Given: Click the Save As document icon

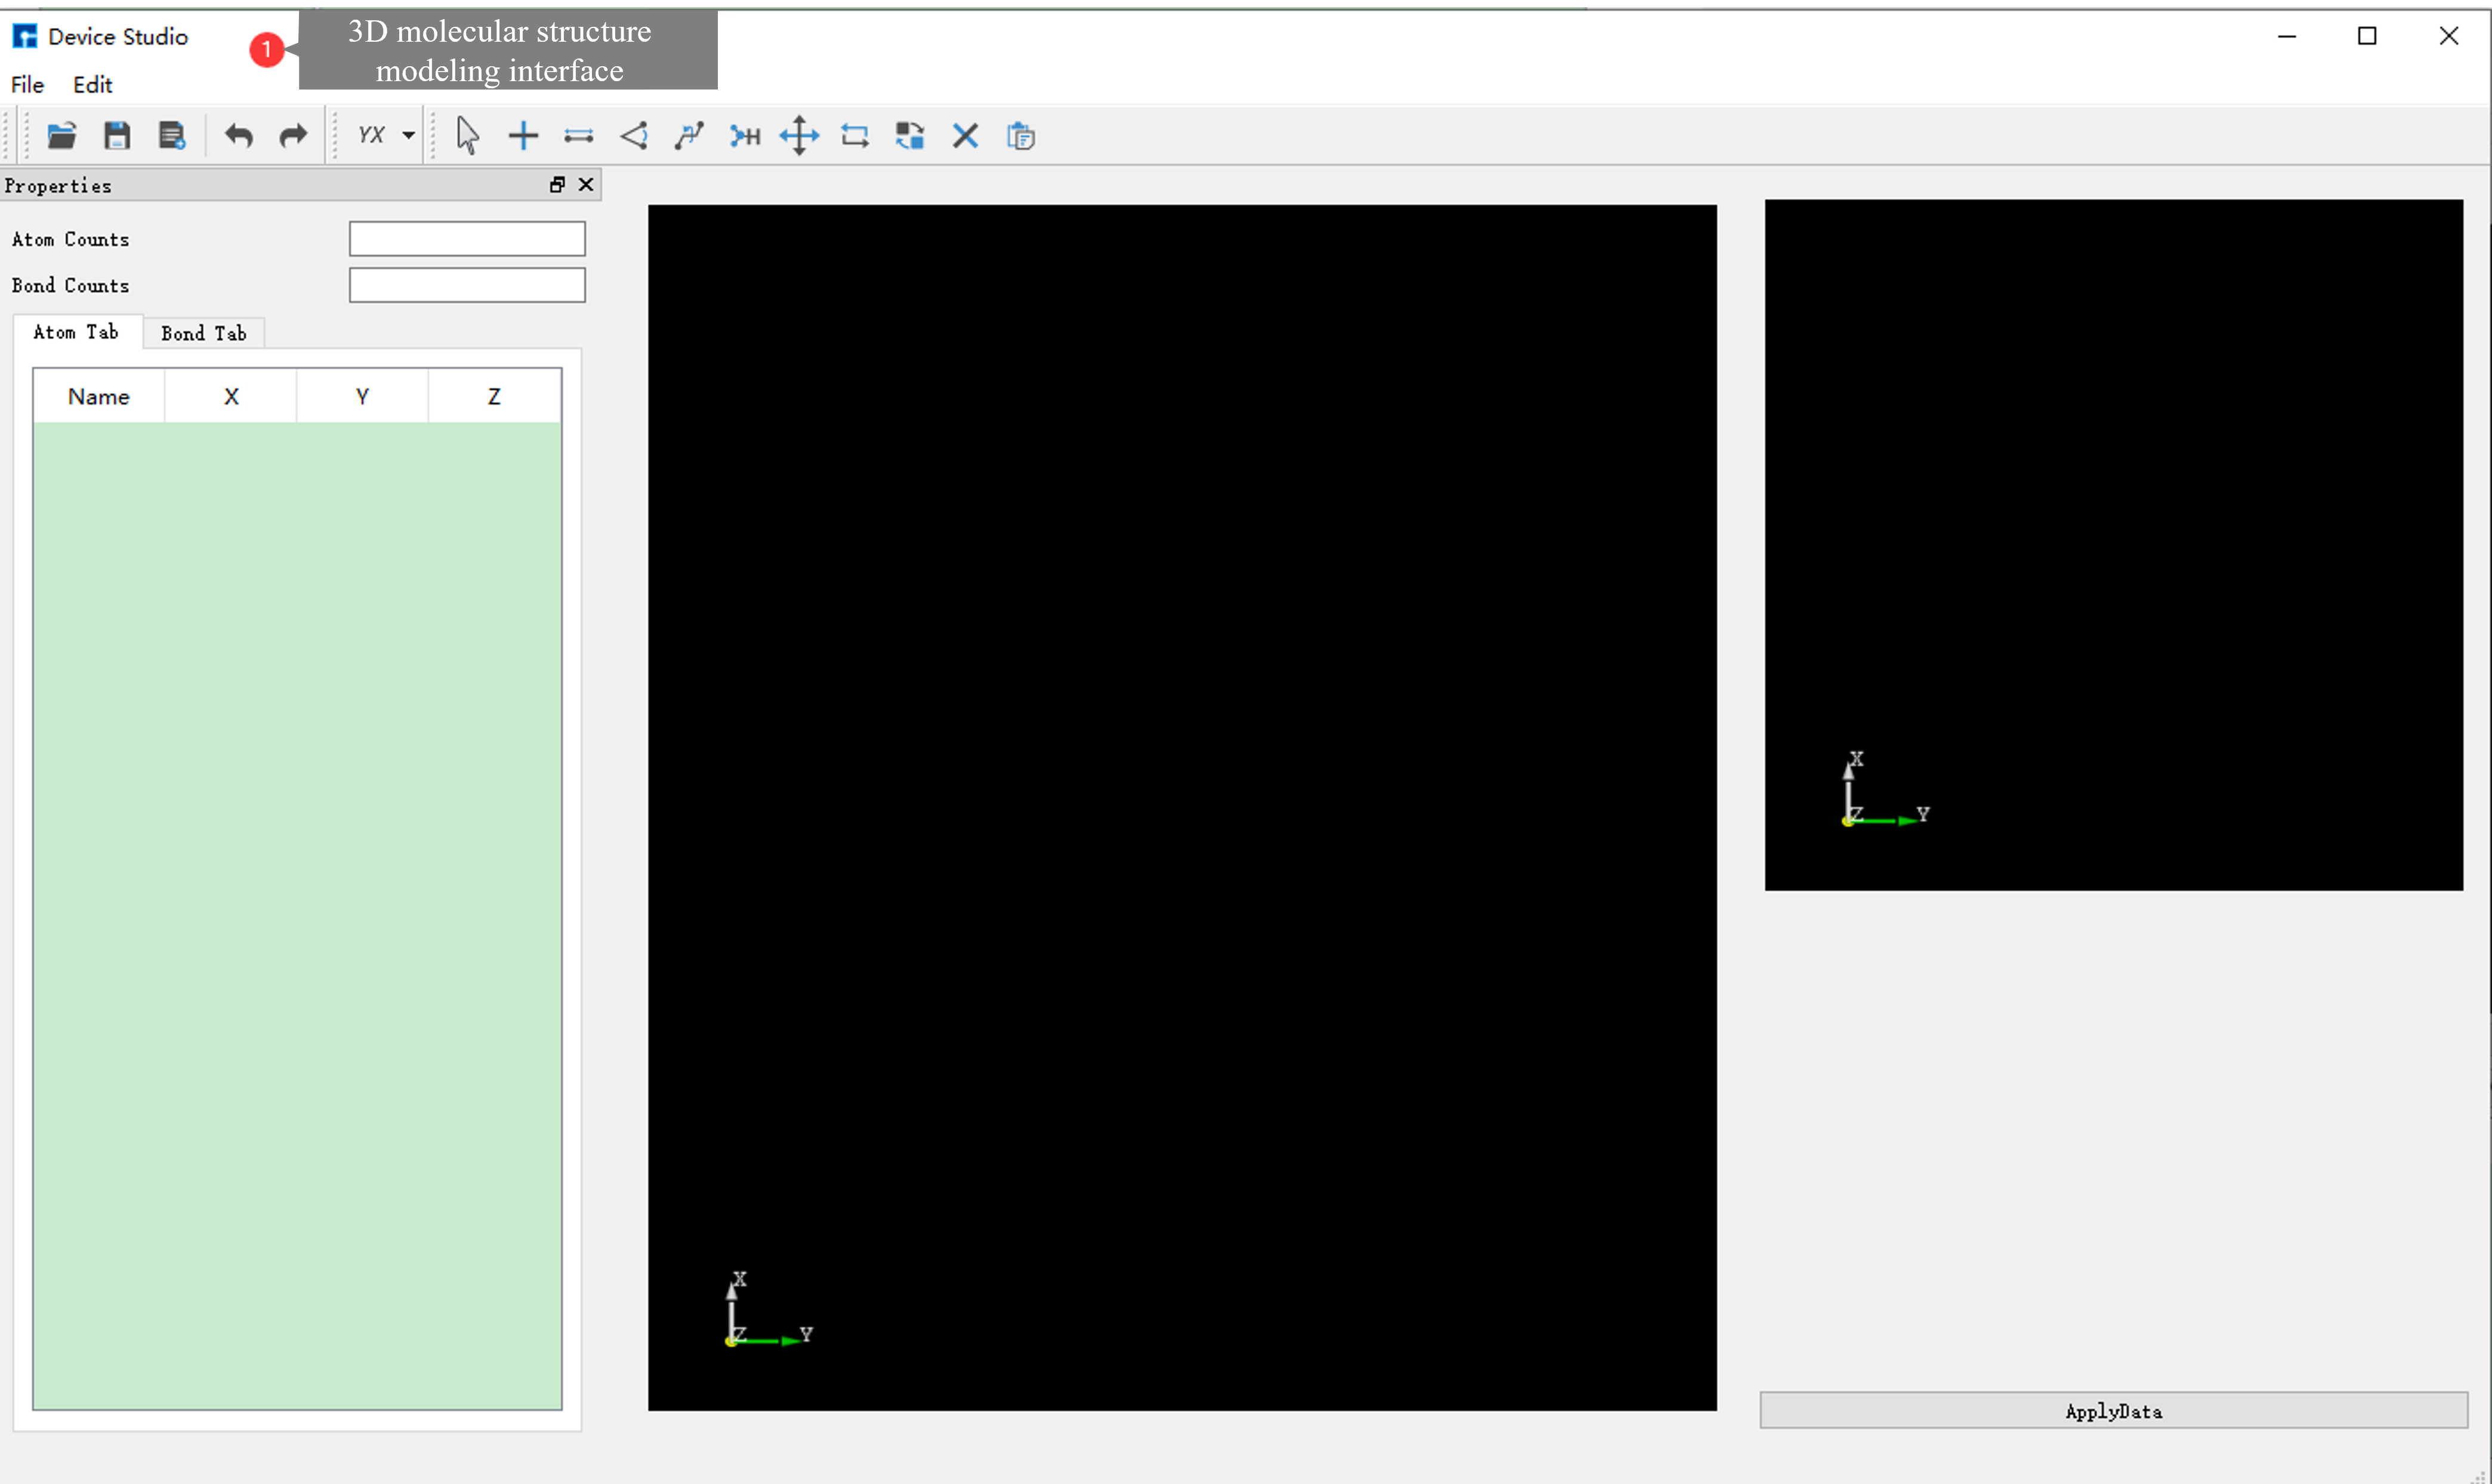Looking at the screenshot, I should 172,135.
